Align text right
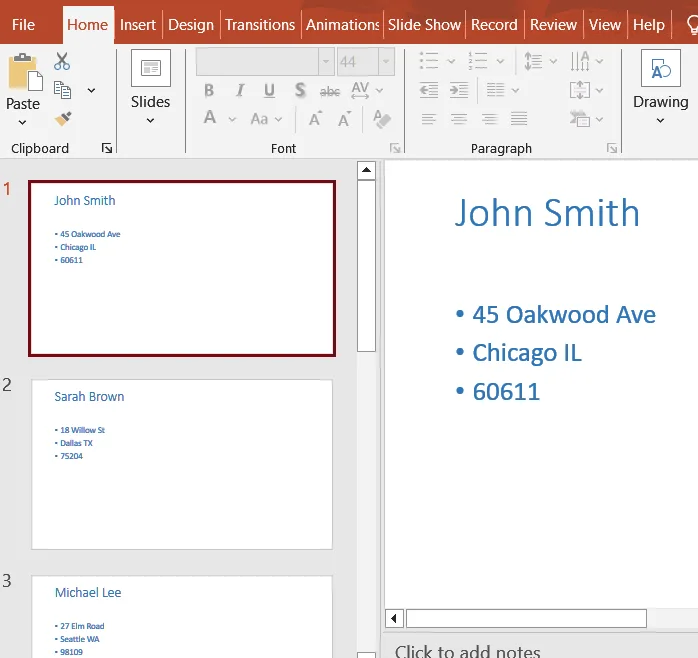 pyautogui.click(x=490, y=119)
